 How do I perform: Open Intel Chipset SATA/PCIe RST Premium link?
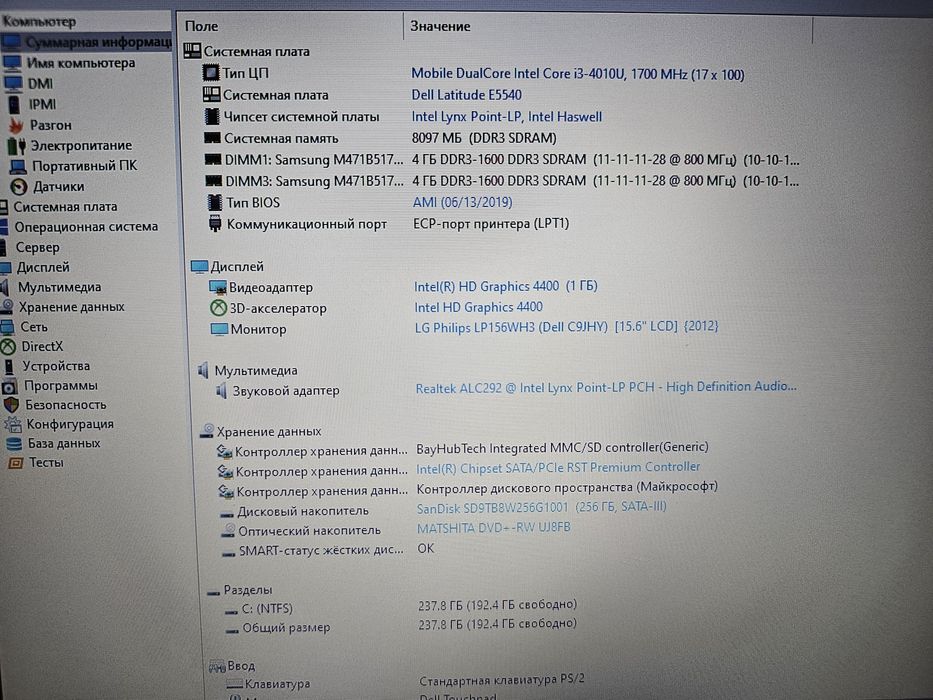tap(558, 468)
